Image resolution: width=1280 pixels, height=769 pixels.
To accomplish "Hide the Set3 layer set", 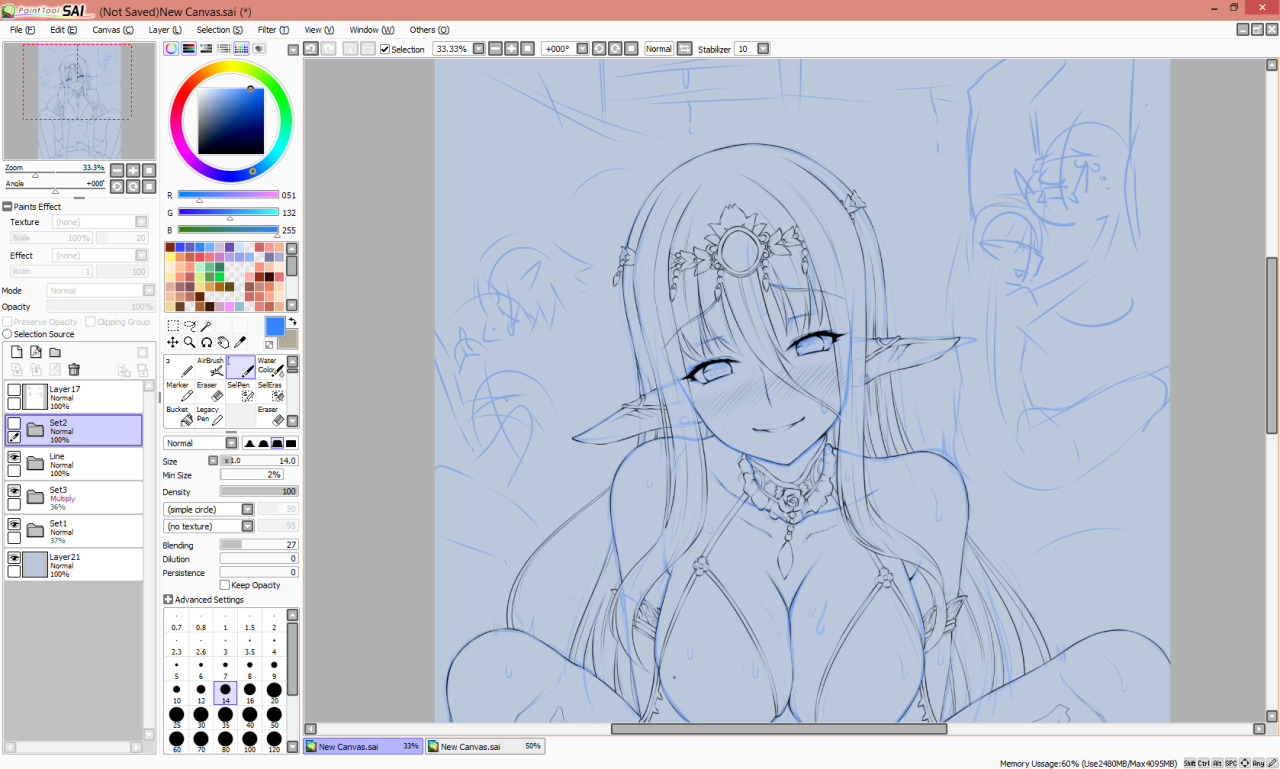I will [x=14, y=491].
